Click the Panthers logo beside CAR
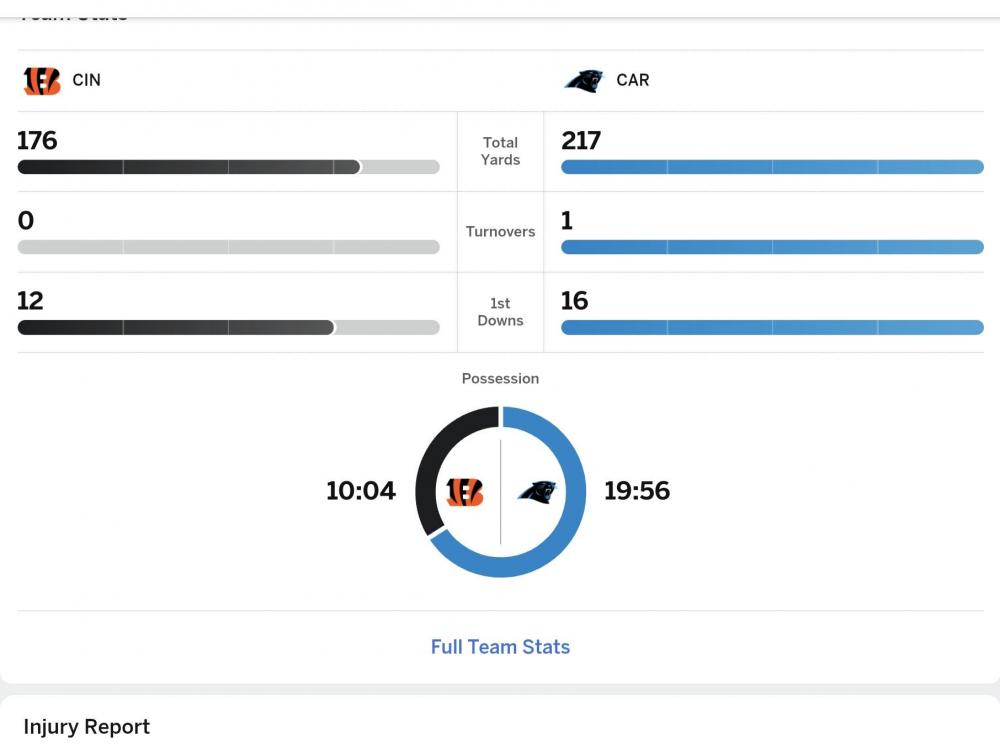The height and width of the screenshot is (752, 1000). click(584, 81)
